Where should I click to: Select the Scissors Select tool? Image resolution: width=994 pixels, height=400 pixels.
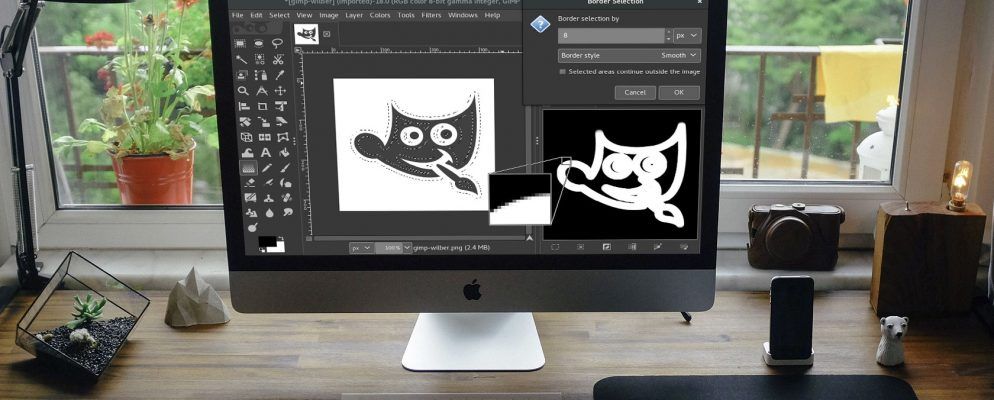click(278, 59)
